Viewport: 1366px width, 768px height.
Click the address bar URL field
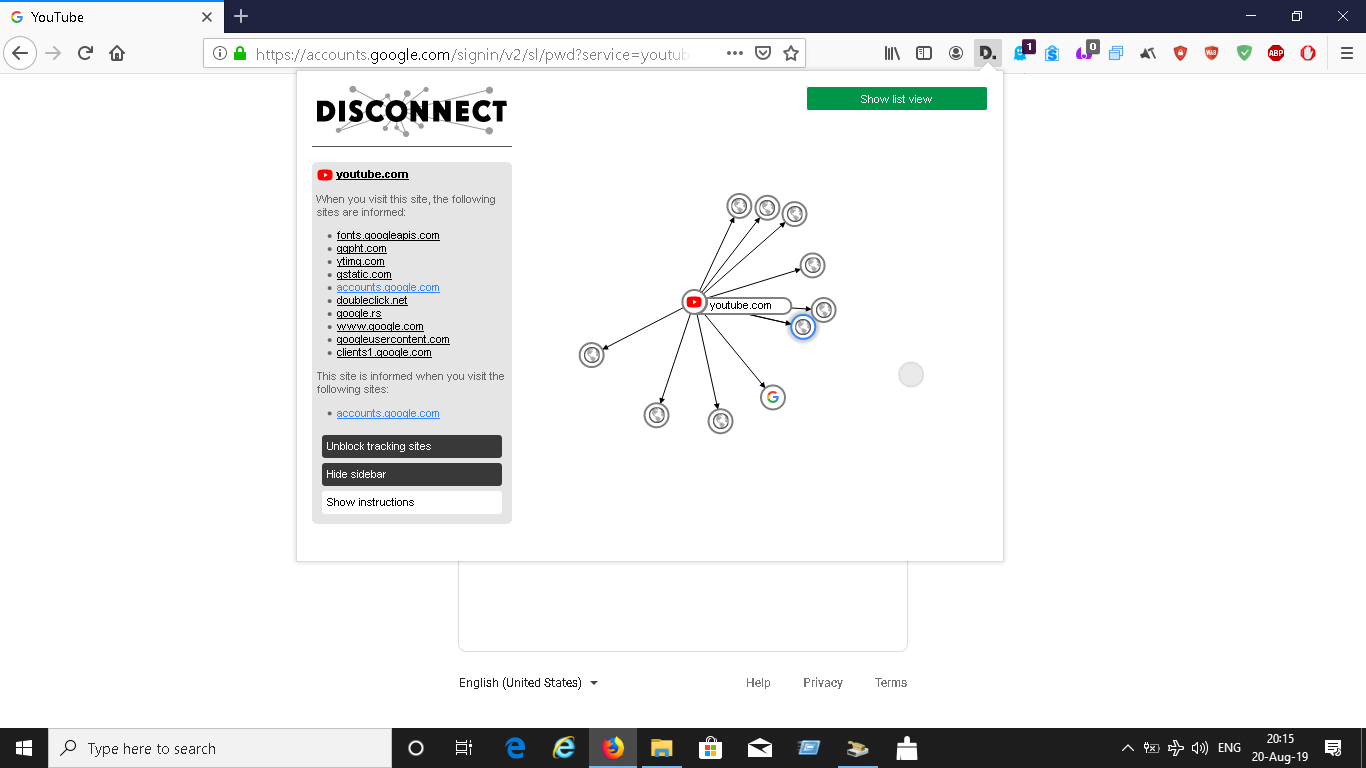coord(472,54)
